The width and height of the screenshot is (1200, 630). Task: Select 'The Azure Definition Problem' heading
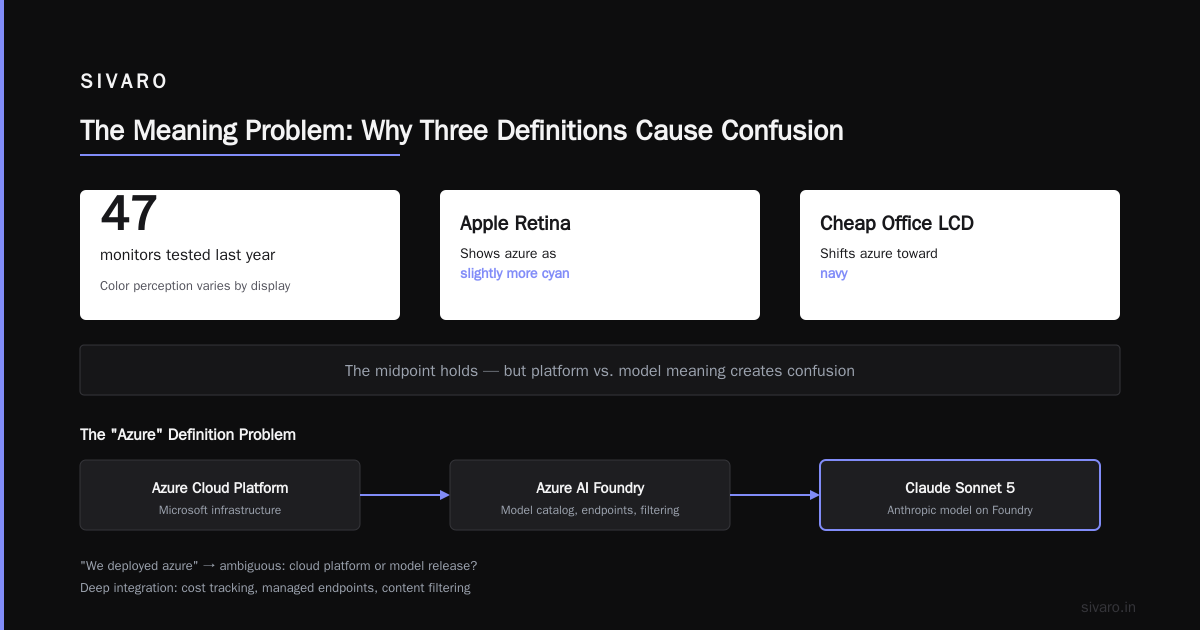pyautogui.click(x=188, y=435)
